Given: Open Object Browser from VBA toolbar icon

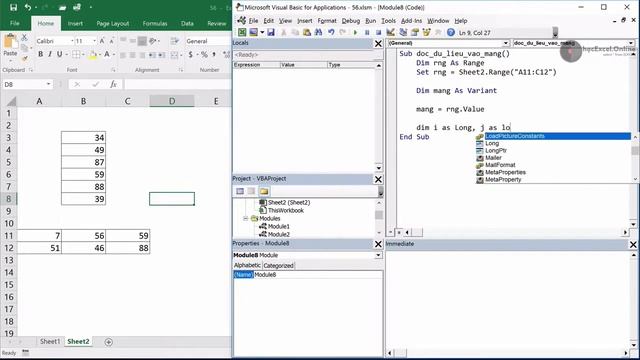Looking at the screenshot, I should [x=427, y=32].
